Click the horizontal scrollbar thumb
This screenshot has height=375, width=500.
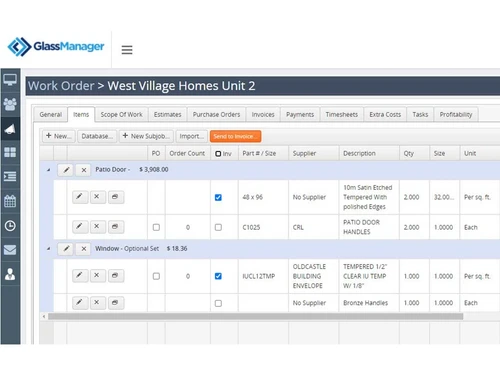[255, 316]
